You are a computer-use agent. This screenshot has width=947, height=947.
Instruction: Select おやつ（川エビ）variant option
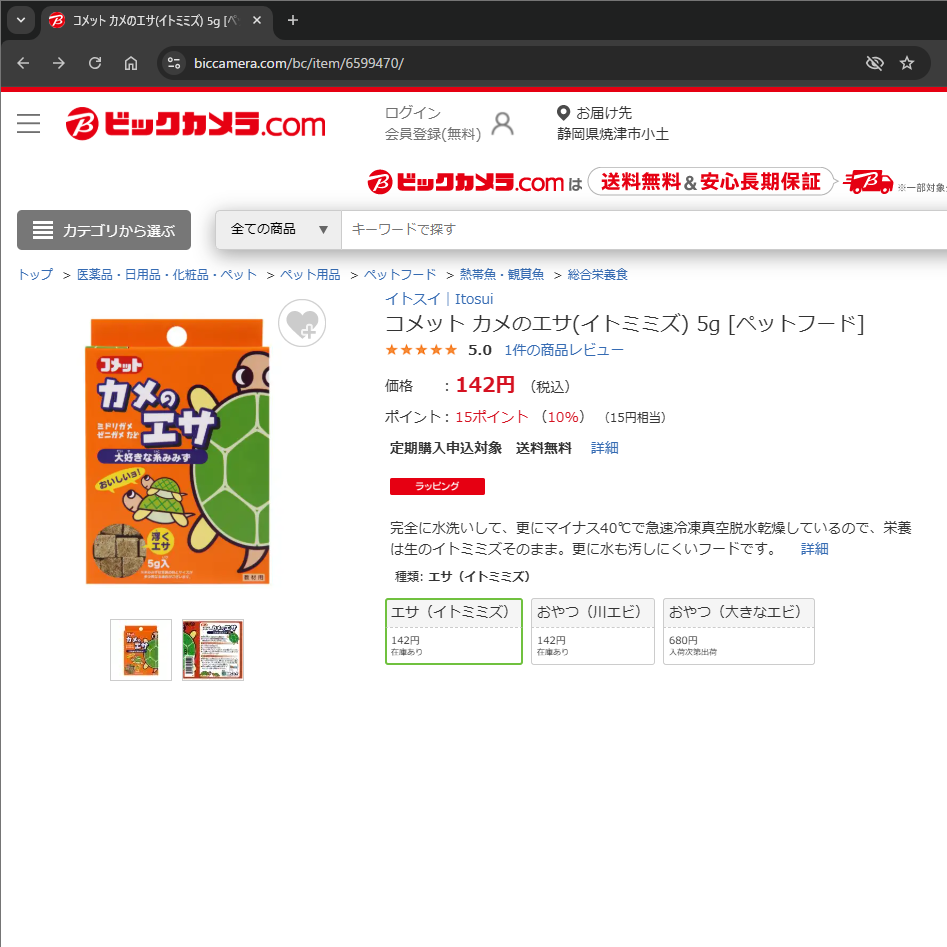(x=592, y=632)
